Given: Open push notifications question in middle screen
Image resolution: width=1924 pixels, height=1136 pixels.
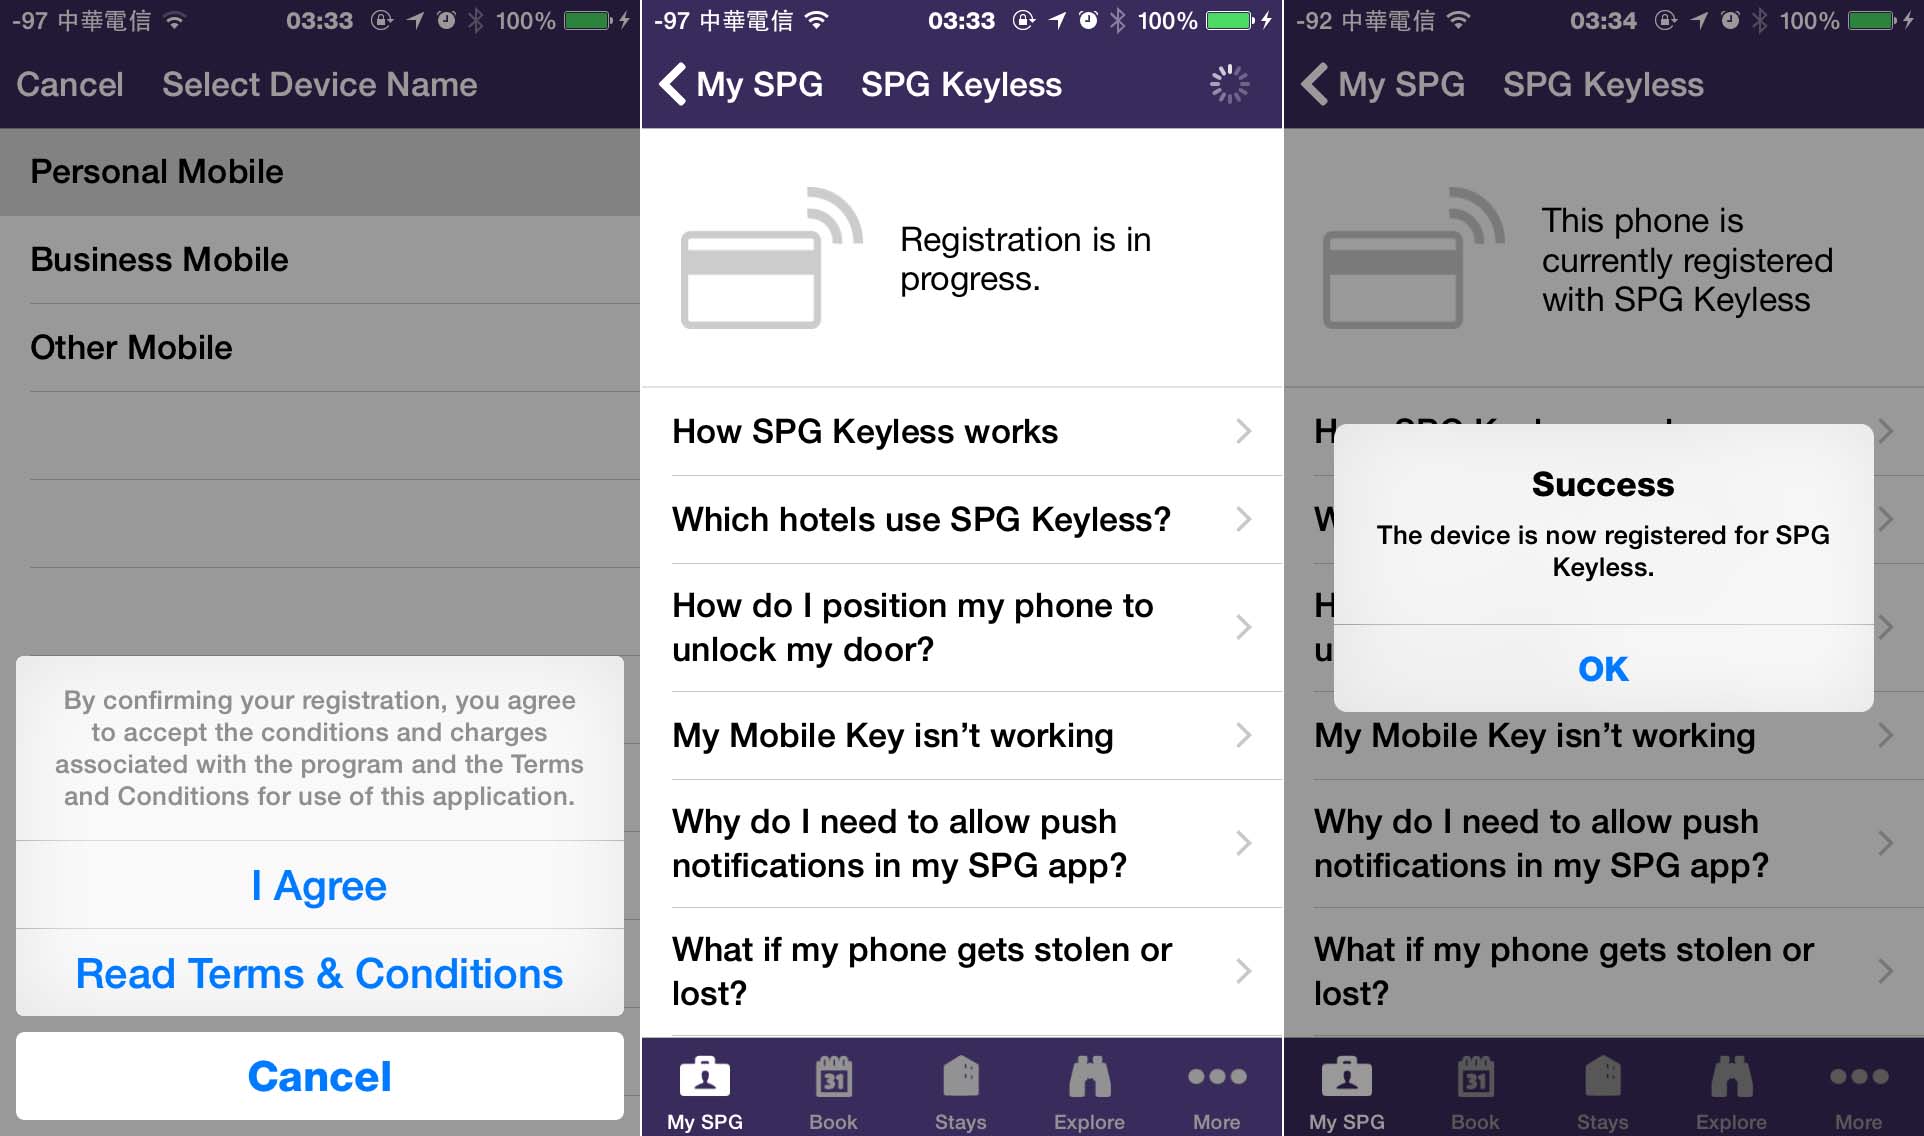Looking at the screenshot, I should [x=962, y=844].
